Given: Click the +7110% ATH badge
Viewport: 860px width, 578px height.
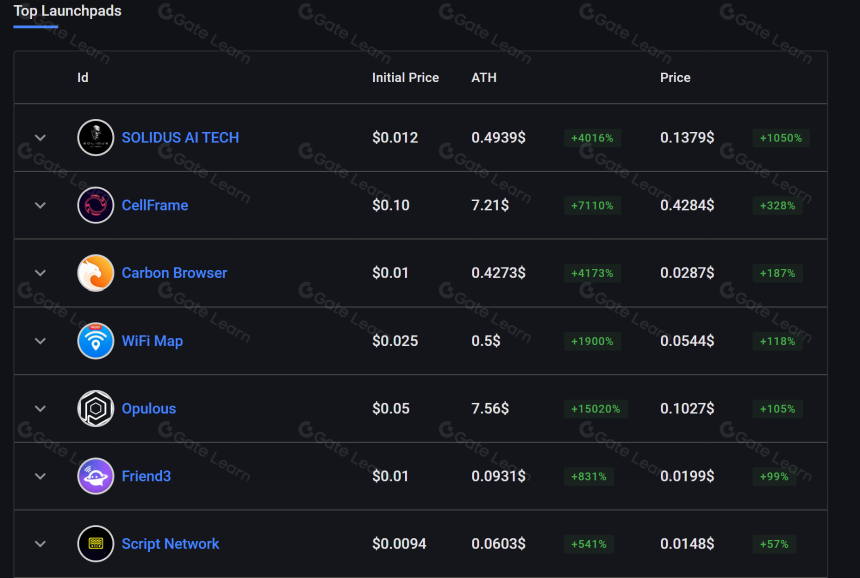Looking at the screenshot, I should 592,206.
